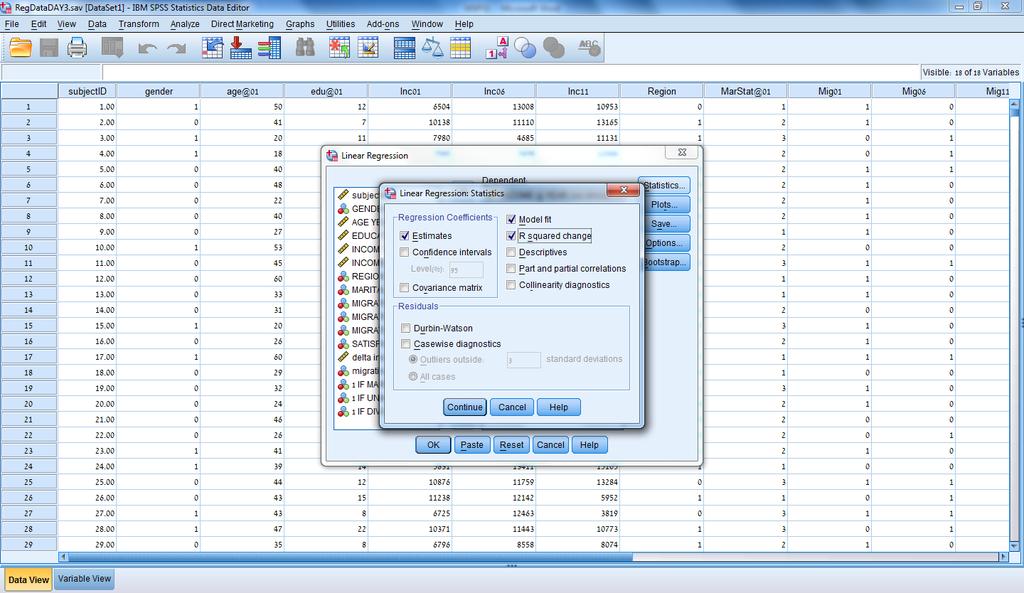This screenshot has height=593, width=1024.
Task: Click the Select cases icon
Action: pyautogui.click(x=460, y=48)
